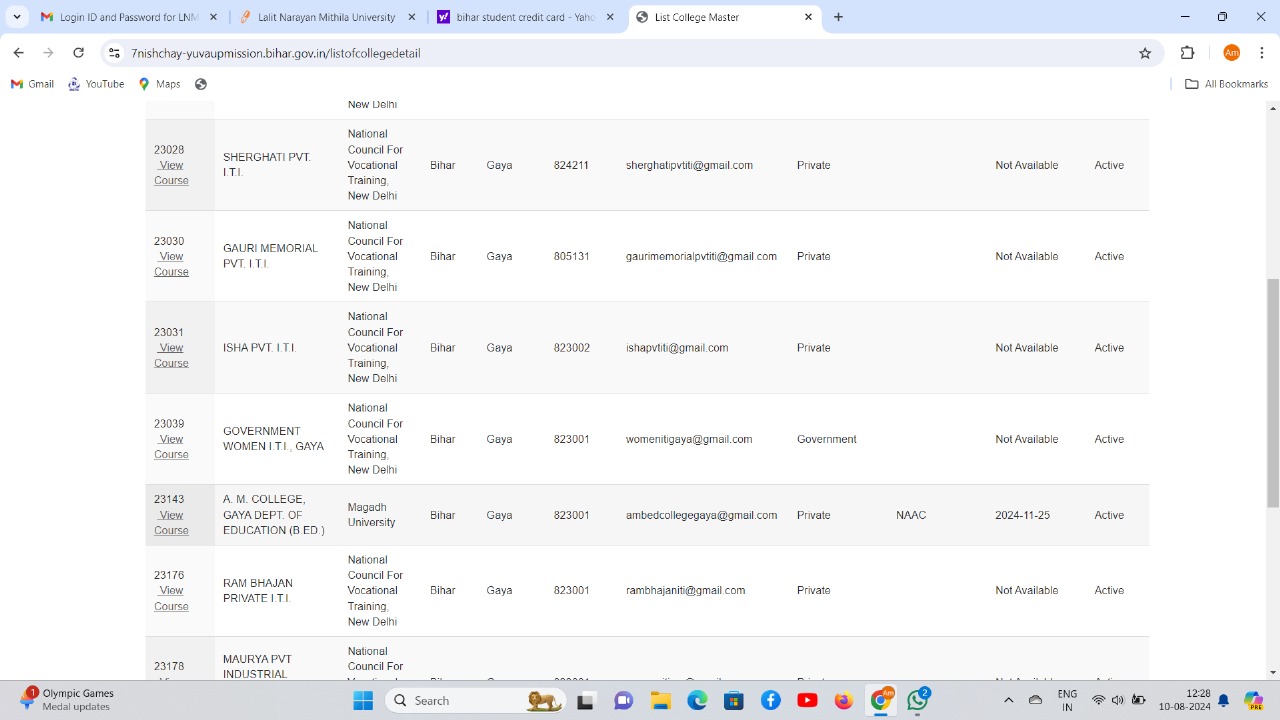Launch WhatsApp from the taskbar
The width and height of the screenshot is (1280, 720).
point(918,701)
